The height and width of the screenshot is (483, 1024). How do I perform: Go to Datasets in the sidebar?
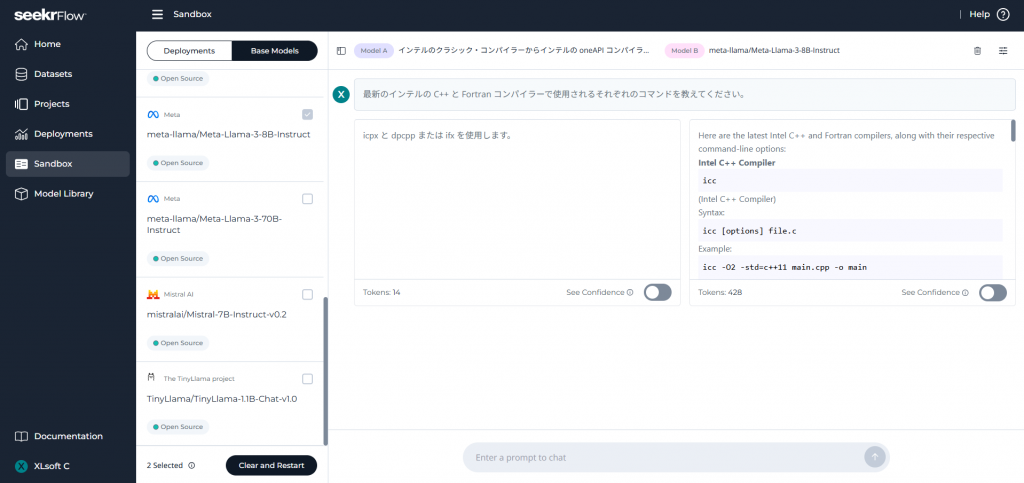point(68,74)
